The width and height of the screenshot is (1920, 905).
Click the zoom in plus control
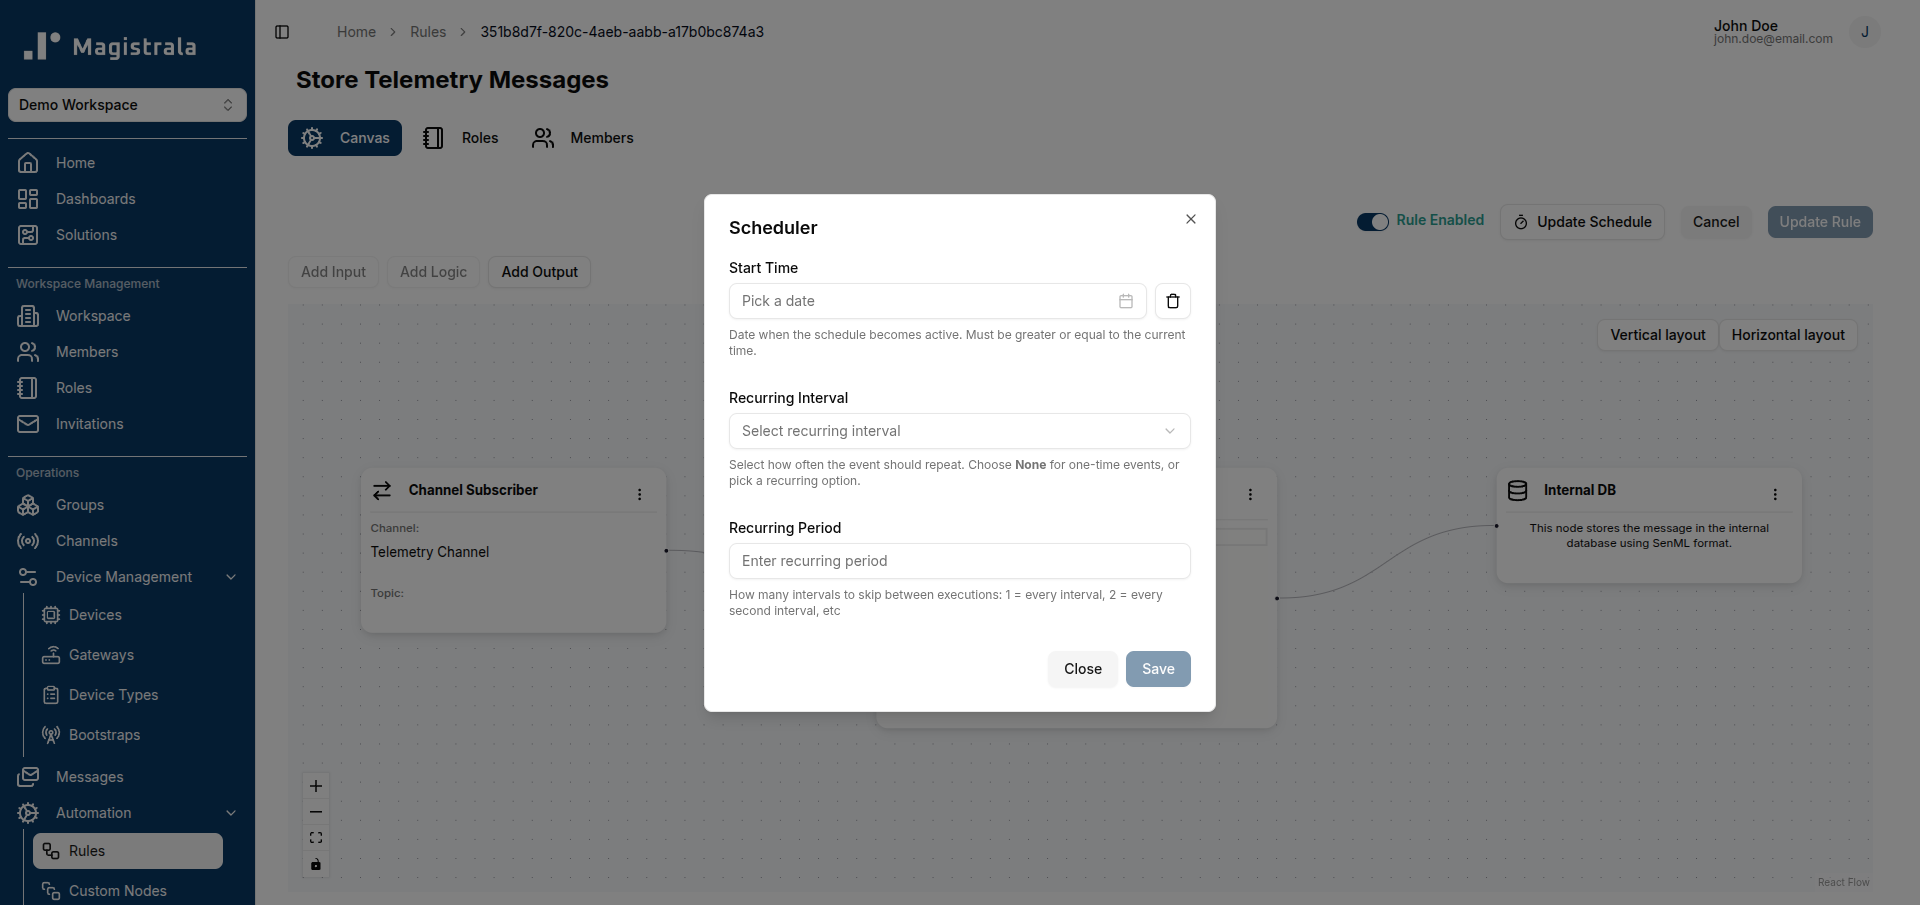click(x=316, y=786)
